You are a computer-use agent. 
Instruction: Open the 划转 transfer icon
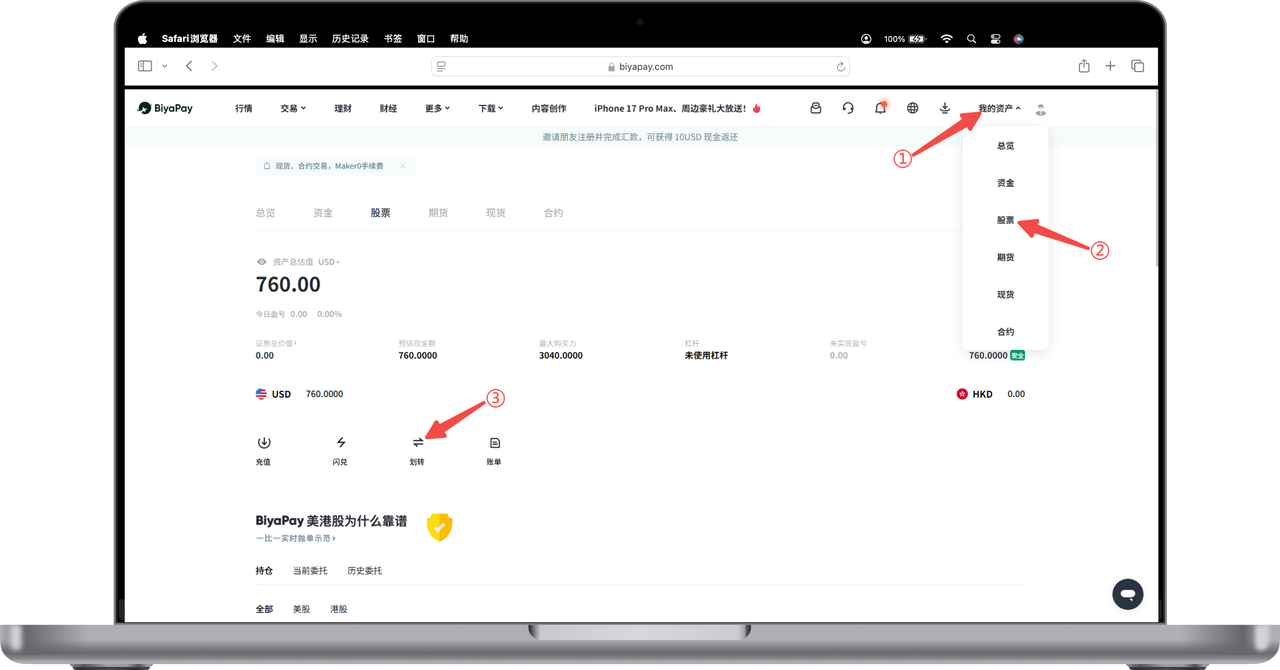417,443
